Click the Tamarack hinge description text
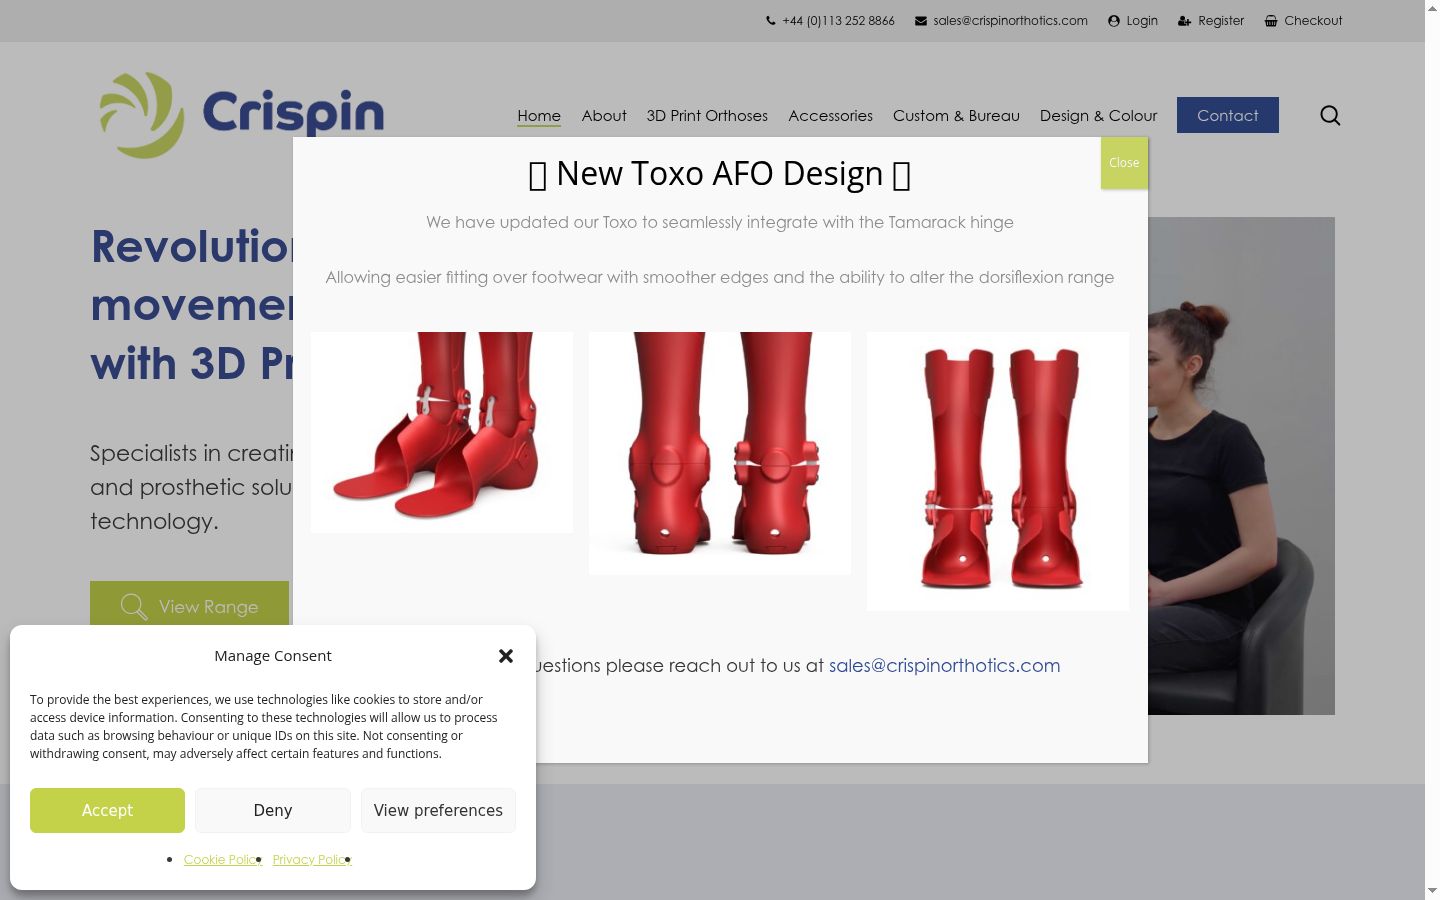Image resolution: width=1440 pixels, height=900 pixels. click(720, 222)
